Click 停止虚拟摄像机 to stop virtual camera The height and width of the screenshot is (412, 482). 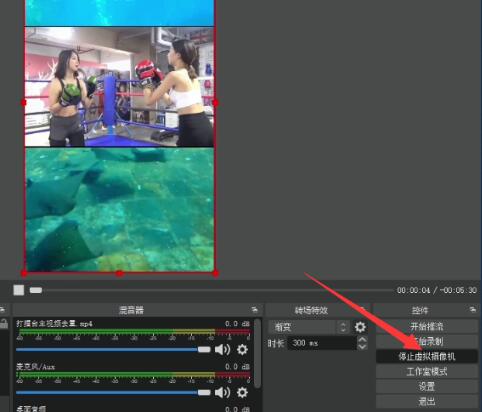point(427,356)
